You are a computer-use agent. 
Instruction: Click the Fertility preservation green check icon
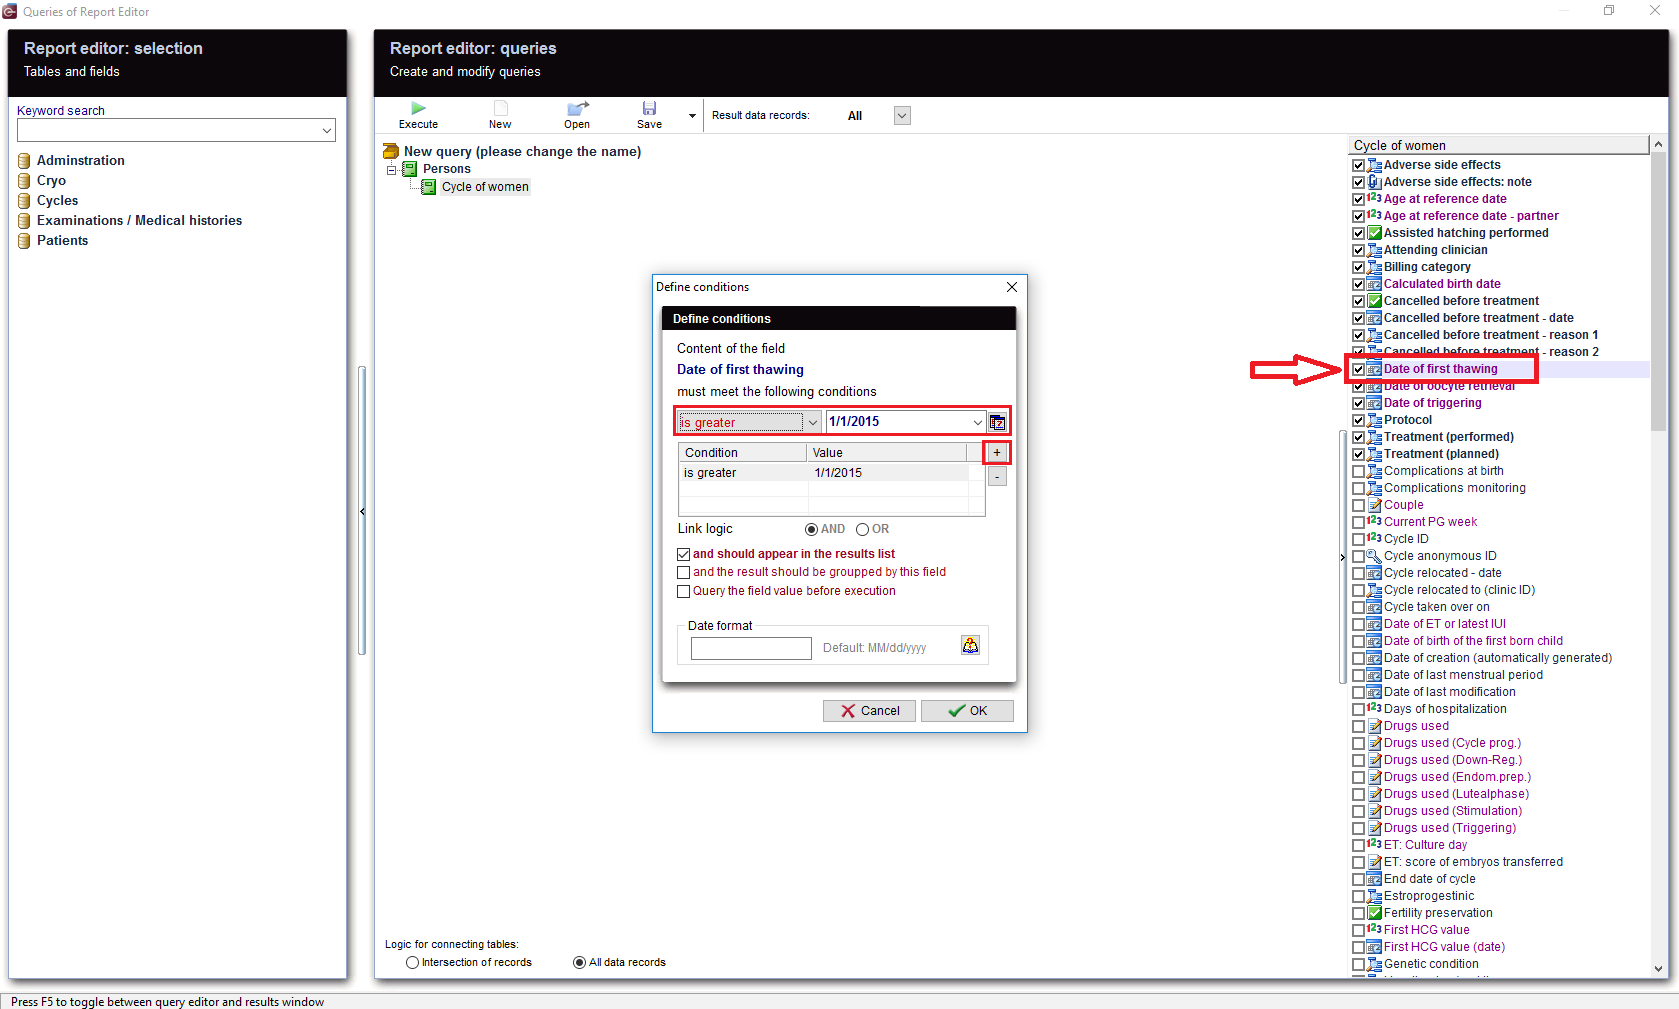coord(1375,913)
